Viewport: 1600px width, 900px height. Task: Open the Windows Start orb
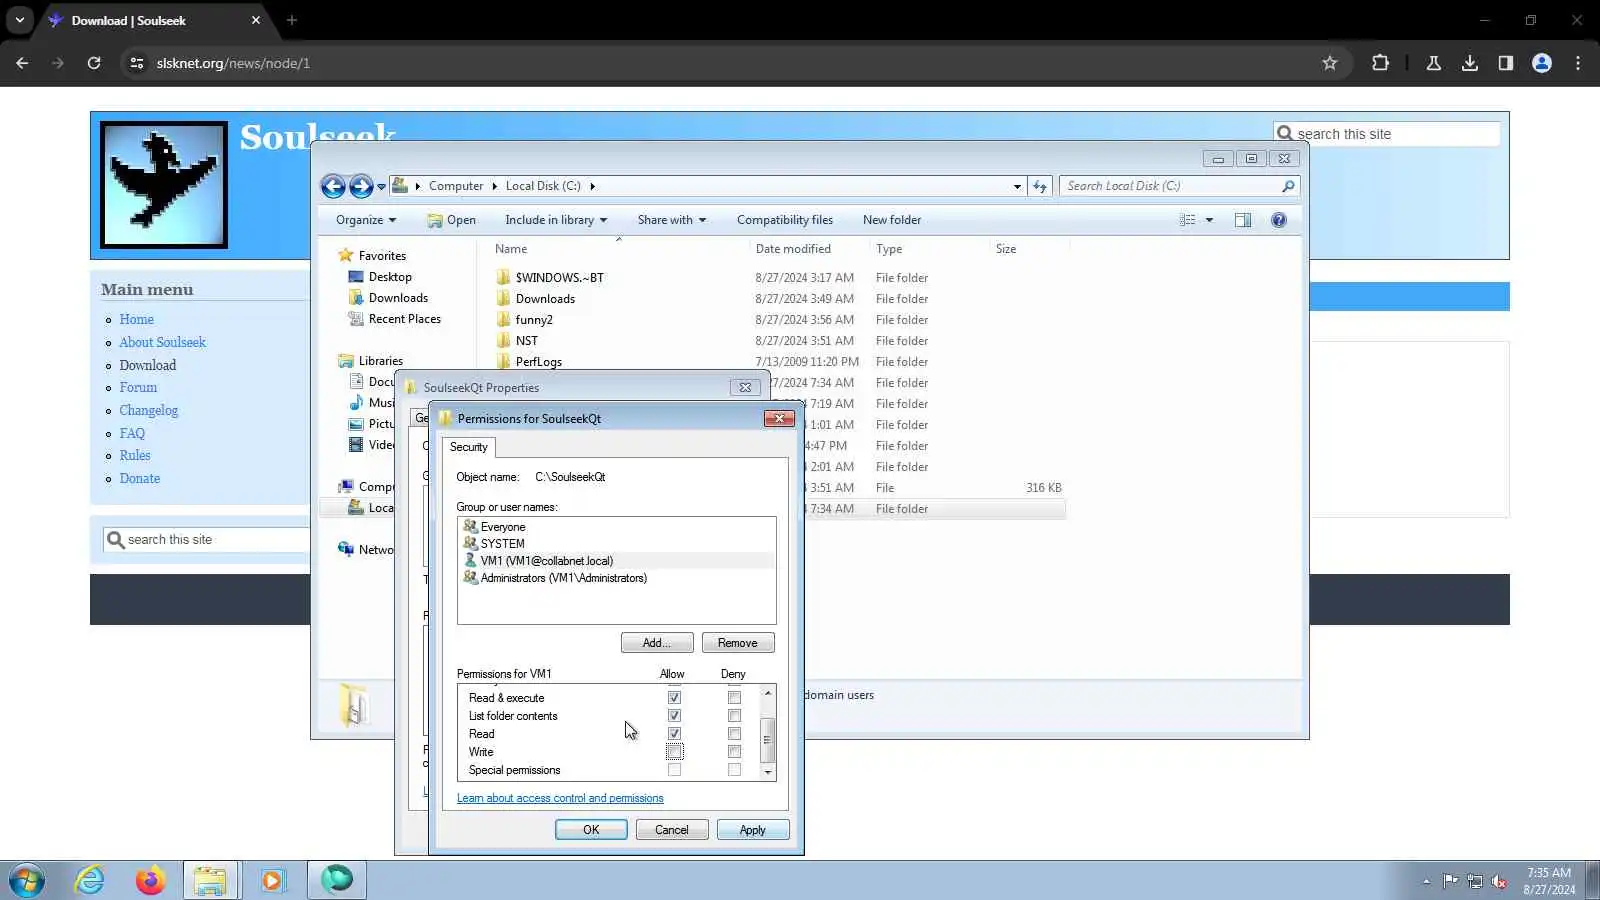point(26,880)
